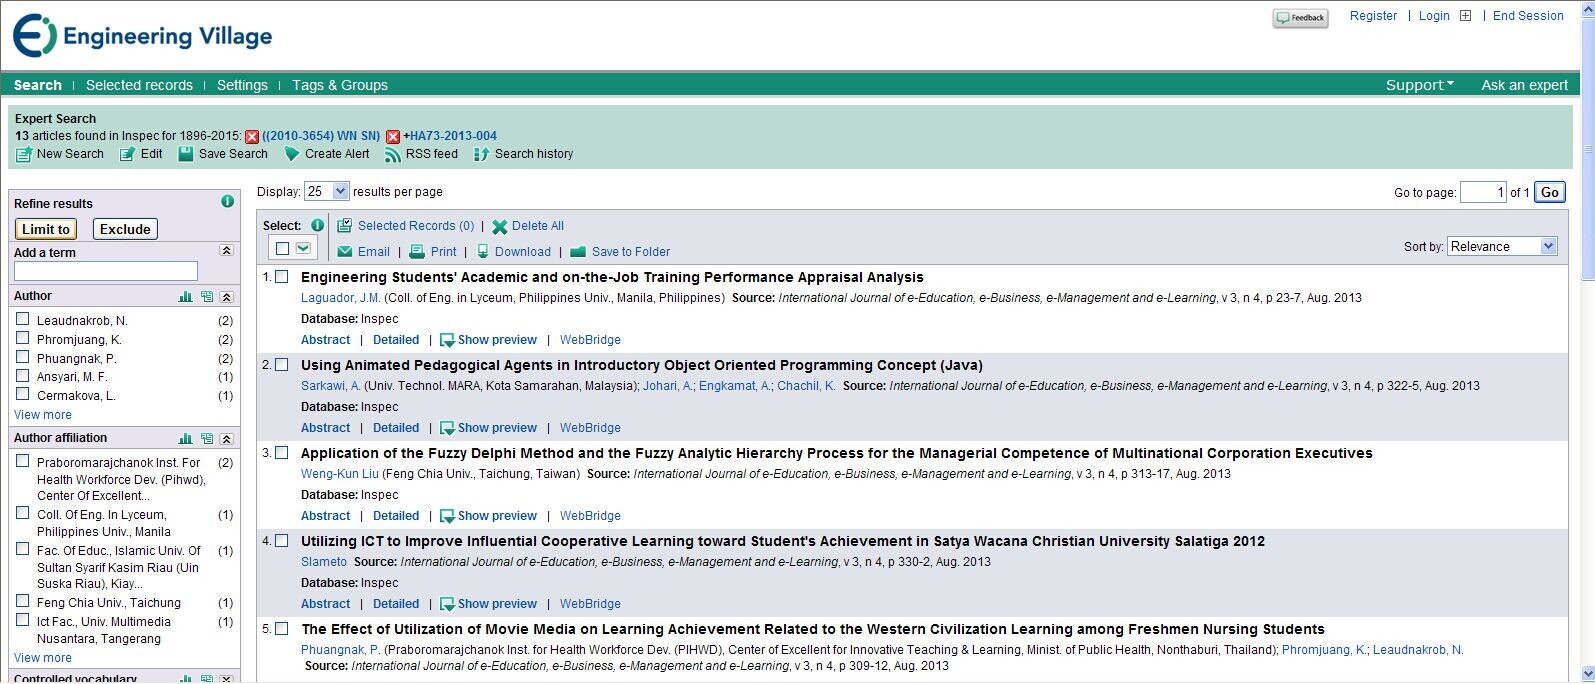Collapse the Controlled vocabulary section
Viewport: 1595px width, 684px height.
(226, 679)
